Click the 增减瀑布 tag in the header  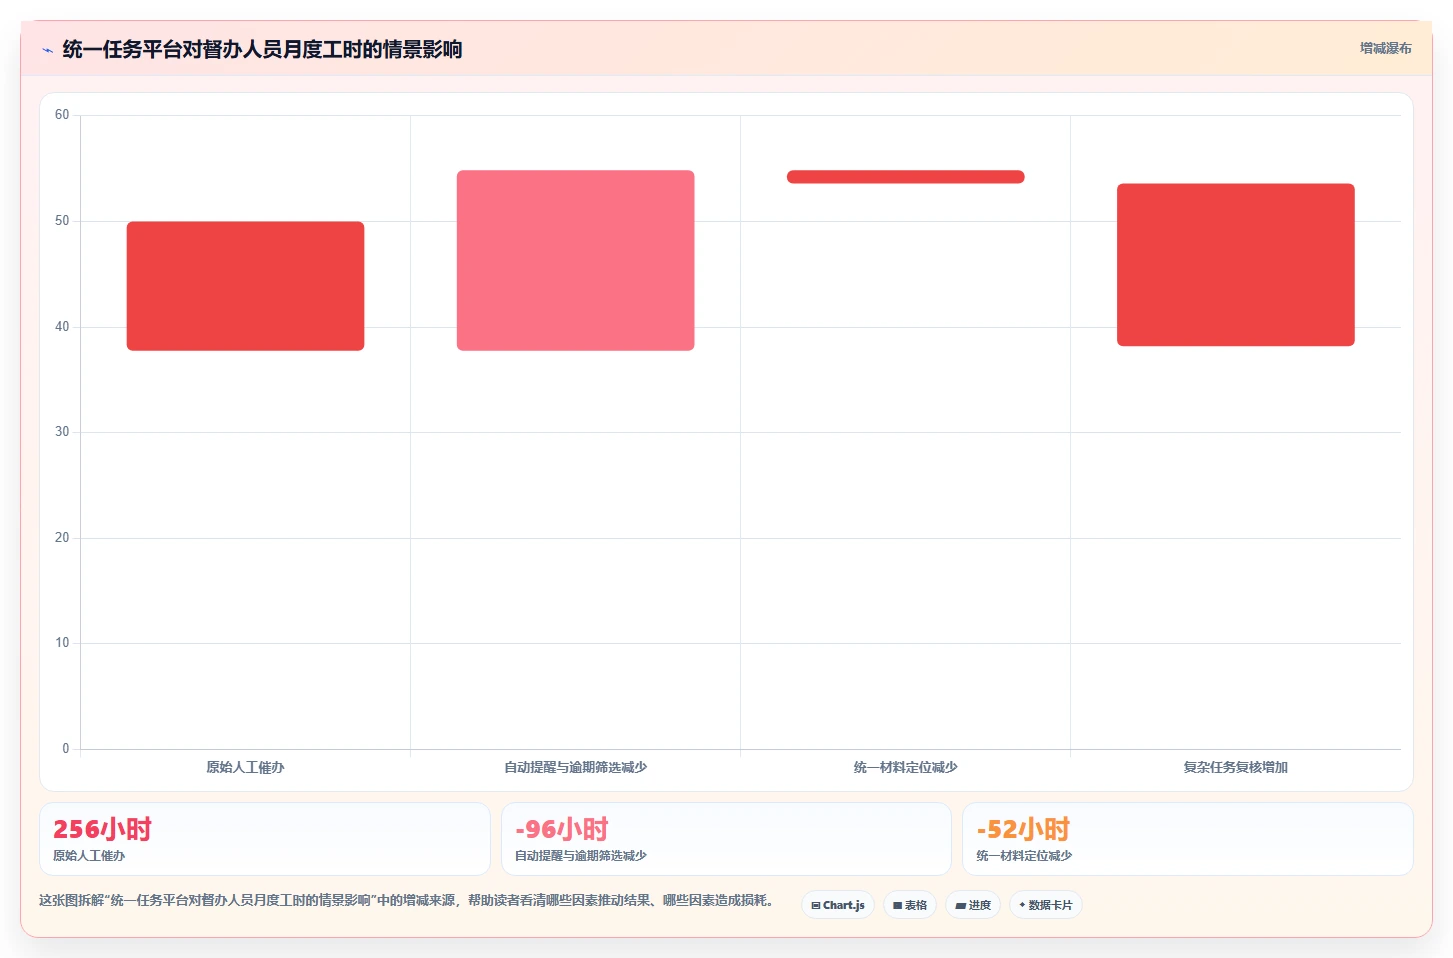[x=1385, y=48]
